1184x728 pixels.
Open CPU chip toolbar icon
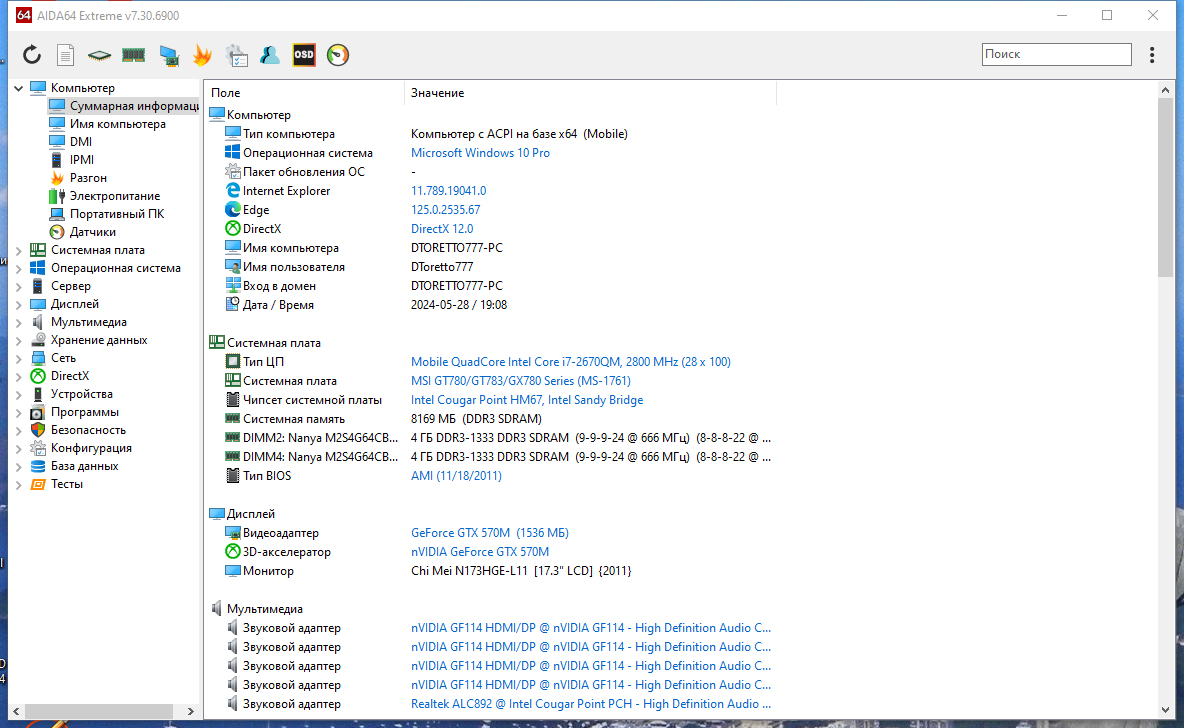[99, 55]
